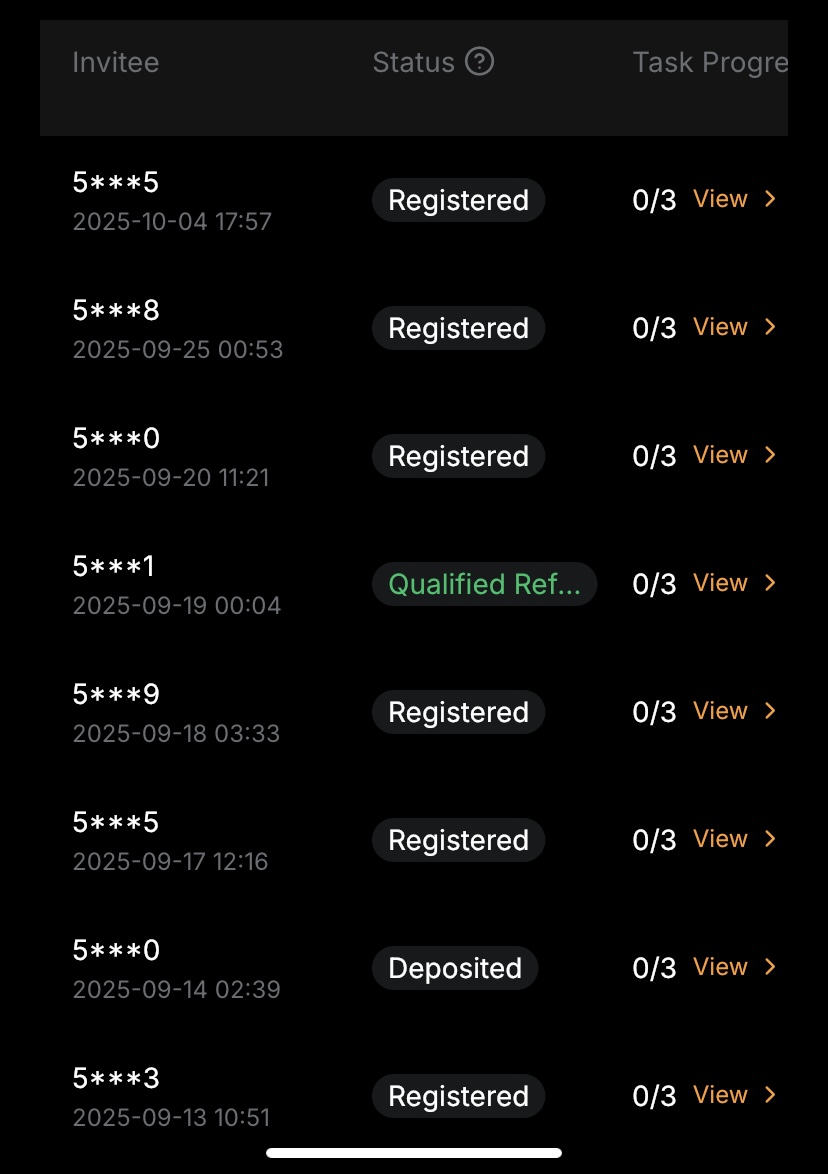828x1174 pixels.
Task: Tap the Registered badge for invitee 5***9
Action: (458, 712)
